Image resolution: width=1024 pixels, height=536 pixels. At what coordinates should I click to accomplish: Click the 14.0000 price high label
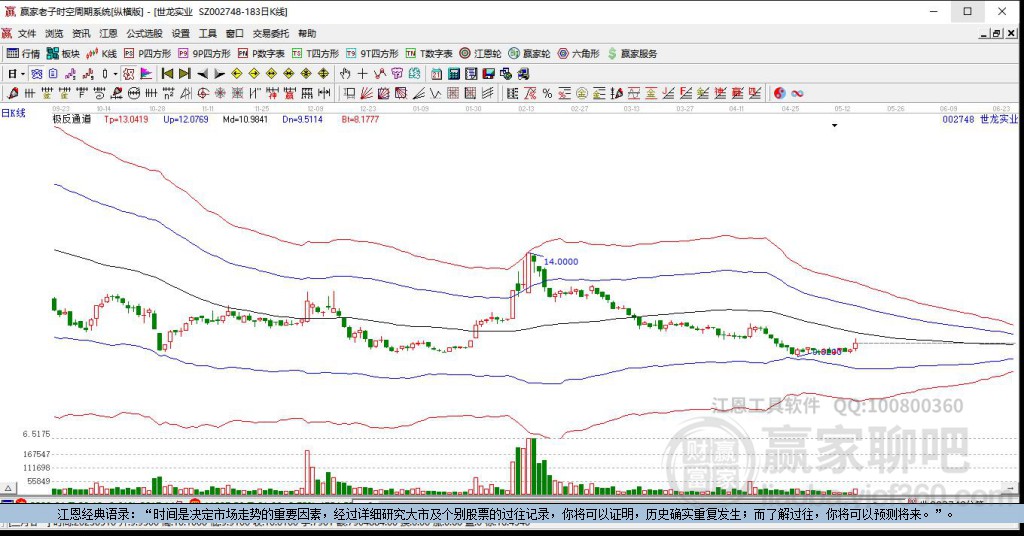click(561, 262)
